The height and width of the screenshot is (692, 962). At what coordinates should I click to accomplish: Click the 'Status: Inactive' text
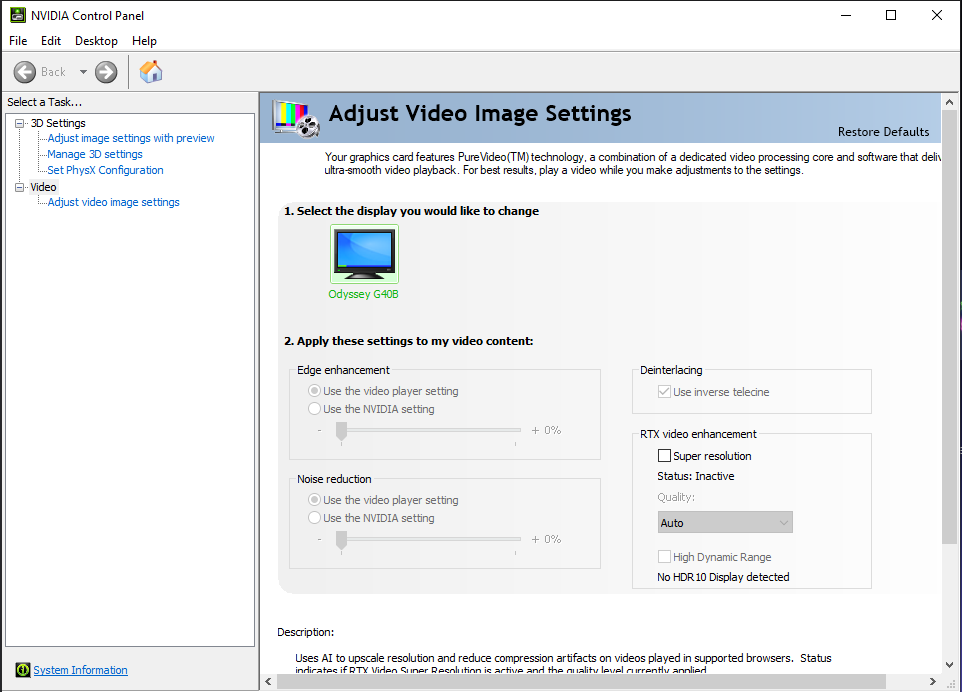click(x=696, y=476)
